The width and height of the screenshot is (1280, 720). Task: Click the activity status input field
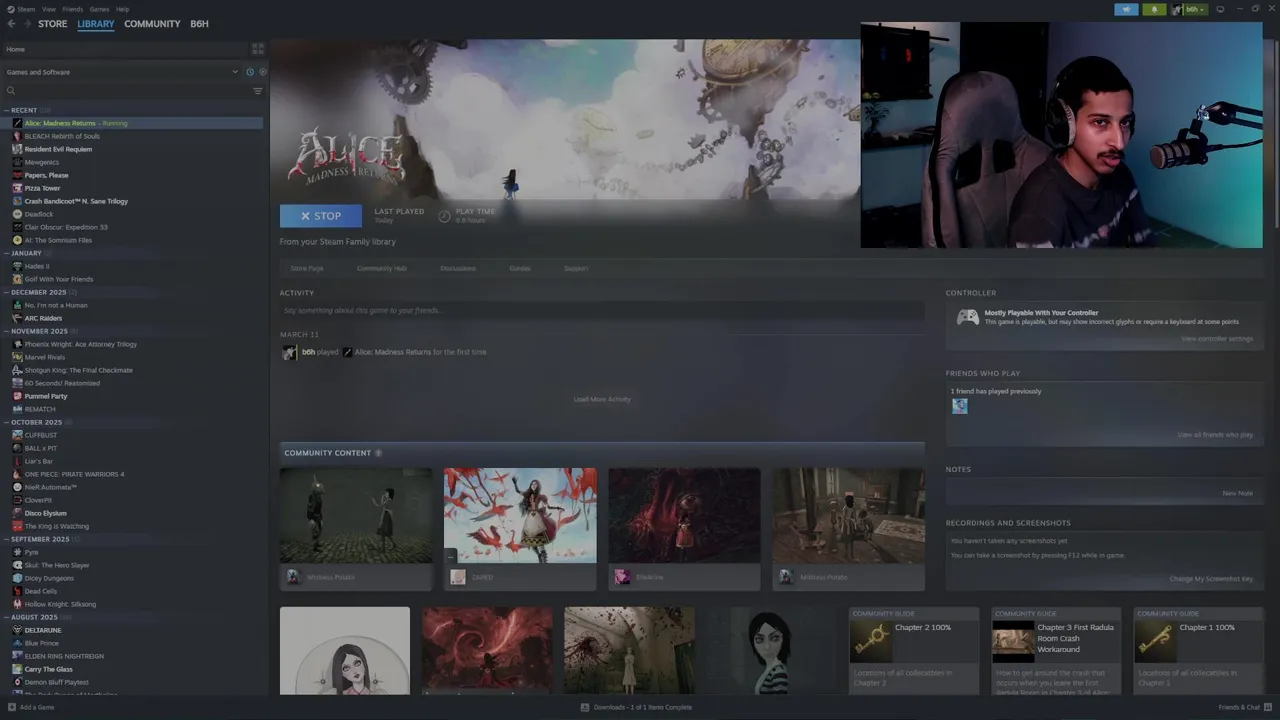pyautogui.click(x=602, y=311)
